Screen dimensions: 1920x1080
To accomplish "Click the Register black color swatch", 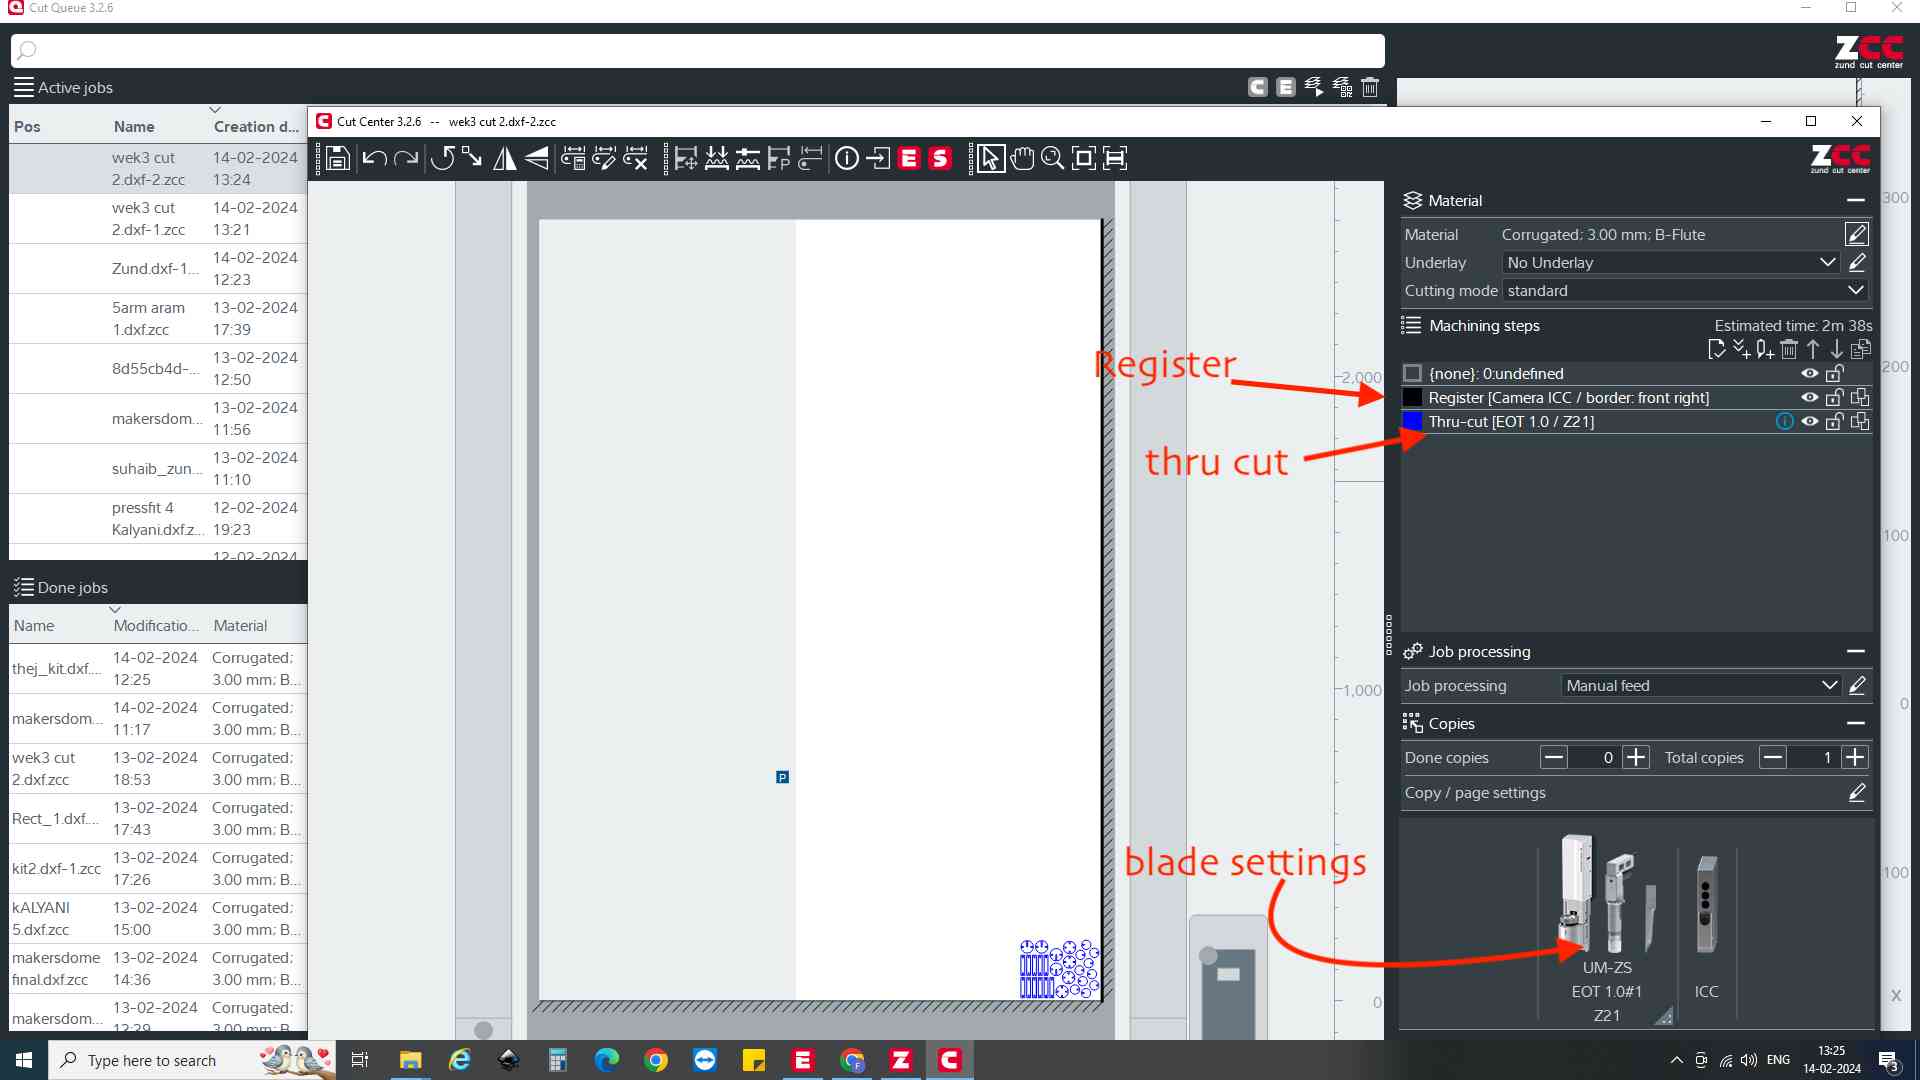I will [1412, 397].
